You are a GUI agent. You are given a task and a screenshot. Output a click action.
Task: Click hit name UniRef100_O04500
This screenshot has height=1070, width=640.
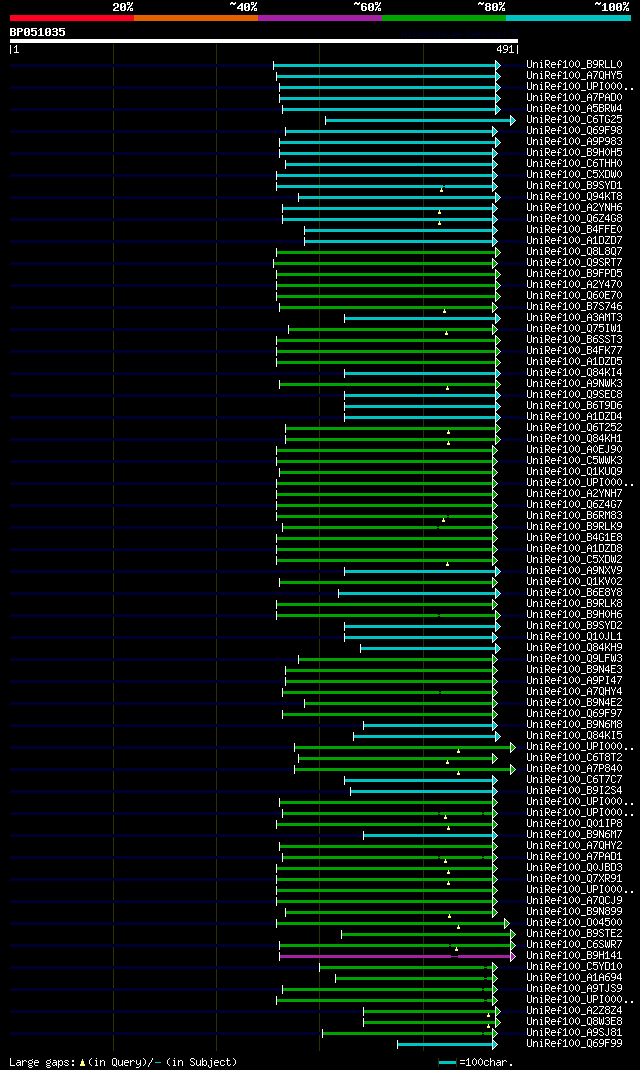coord(574,922)
